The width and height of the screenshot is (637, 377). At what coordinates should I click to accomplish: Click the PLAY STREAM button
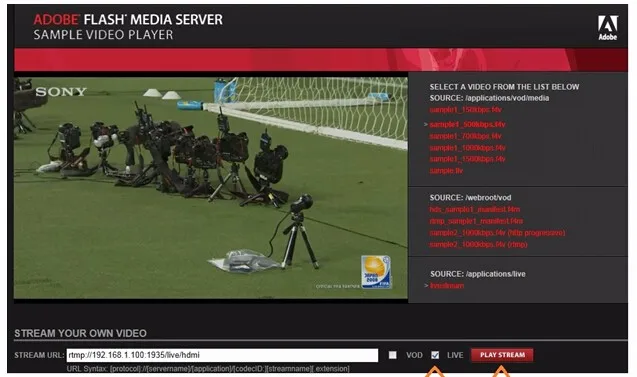point(502,355)
